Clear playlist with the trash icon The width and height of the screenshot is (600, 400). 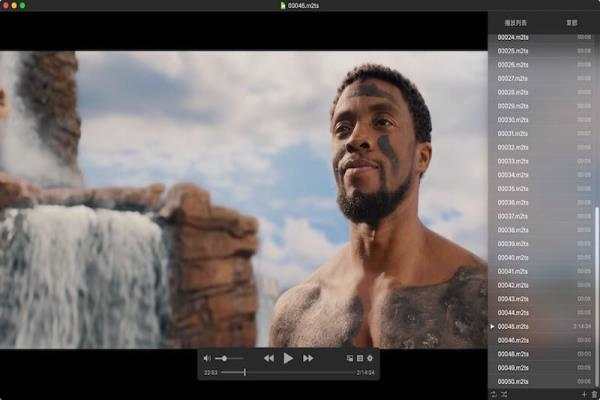click(x=594, y=394)
